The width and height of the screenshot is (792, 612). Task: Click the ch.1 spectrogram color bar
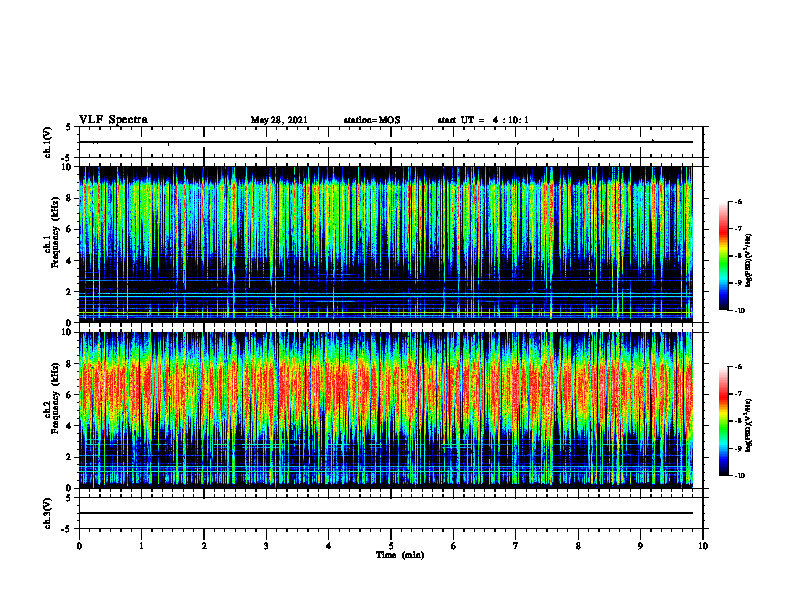point(723,256)
